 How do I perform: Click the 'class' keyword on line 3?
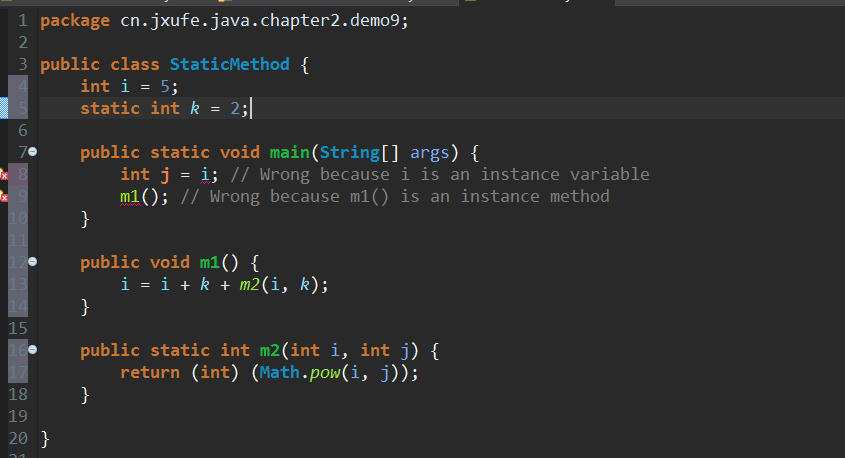point(135,65)
